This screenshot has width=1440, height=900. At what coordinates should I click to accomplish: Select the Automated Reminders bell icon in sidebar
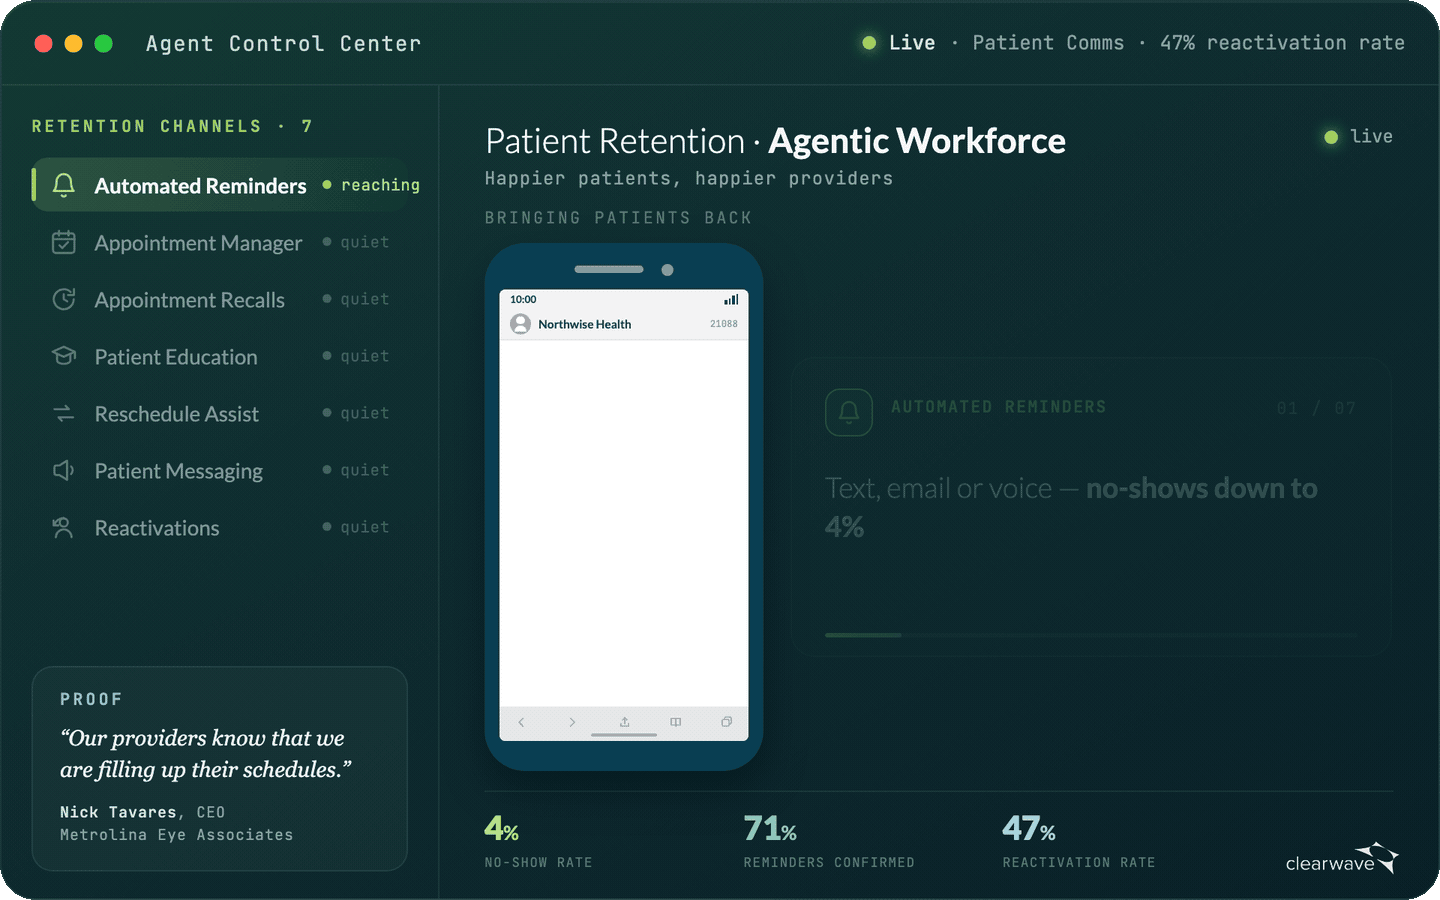[64, 185]
